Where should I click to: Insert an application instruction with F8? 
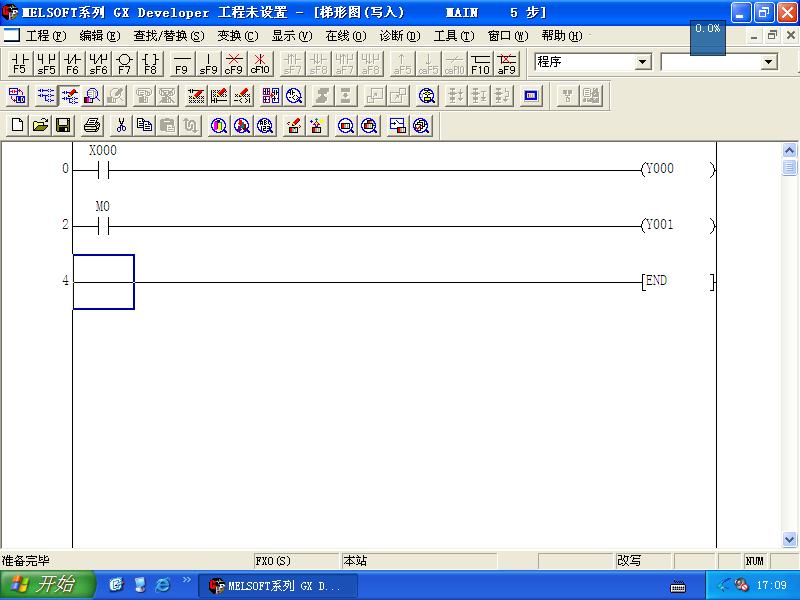pos(150,64)
